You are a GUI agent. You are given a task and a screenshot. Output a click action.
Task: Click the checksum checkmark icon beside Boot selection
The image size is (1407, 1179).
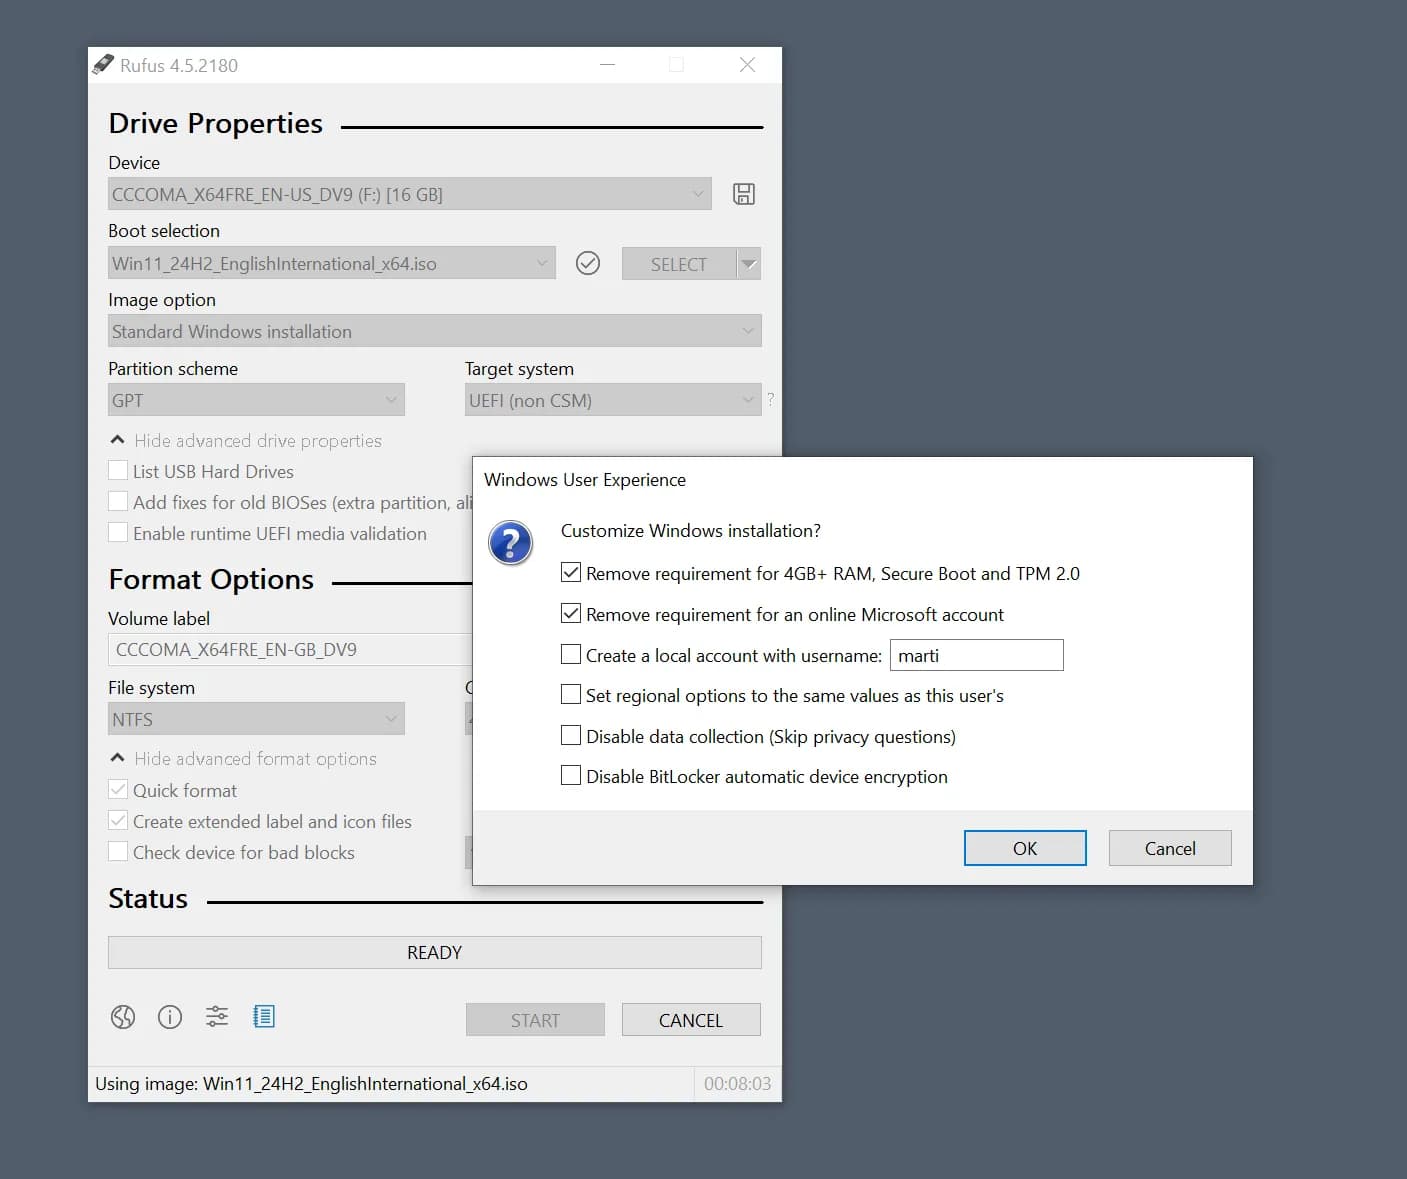coord(588,264)
